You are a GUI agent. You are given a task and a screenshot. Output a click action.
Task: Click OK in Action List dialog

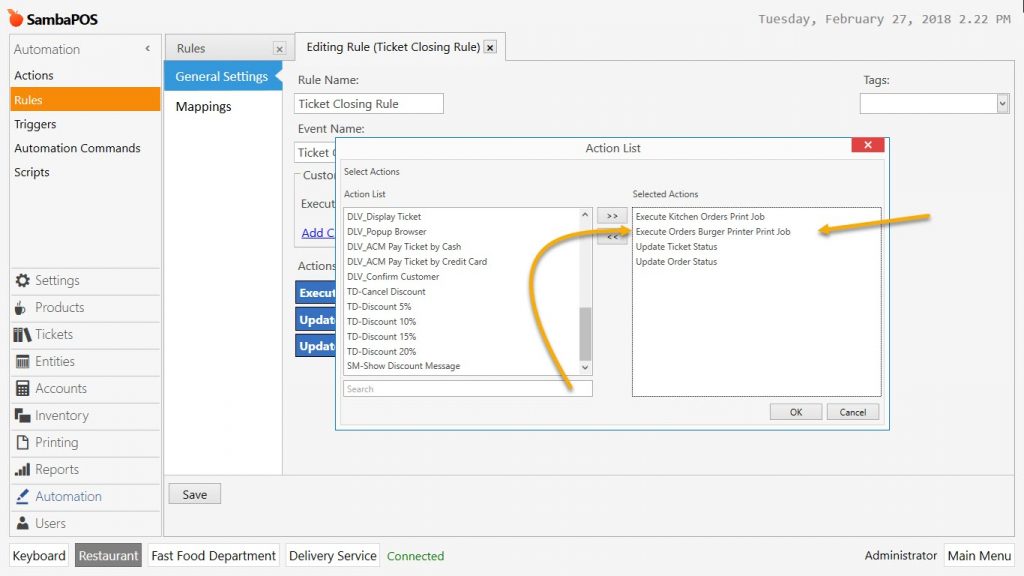[x=795, y=412]
